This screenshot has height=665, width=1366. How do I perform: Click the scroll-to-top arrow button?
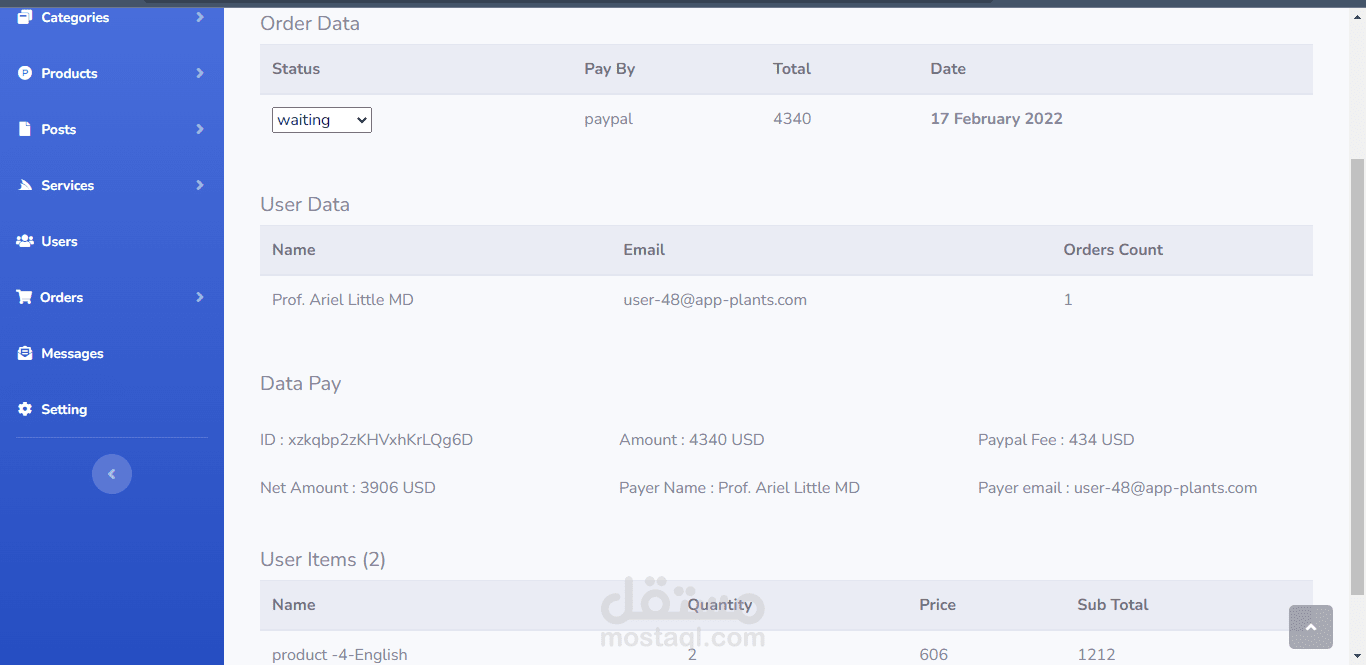(x=1310, y=627)
